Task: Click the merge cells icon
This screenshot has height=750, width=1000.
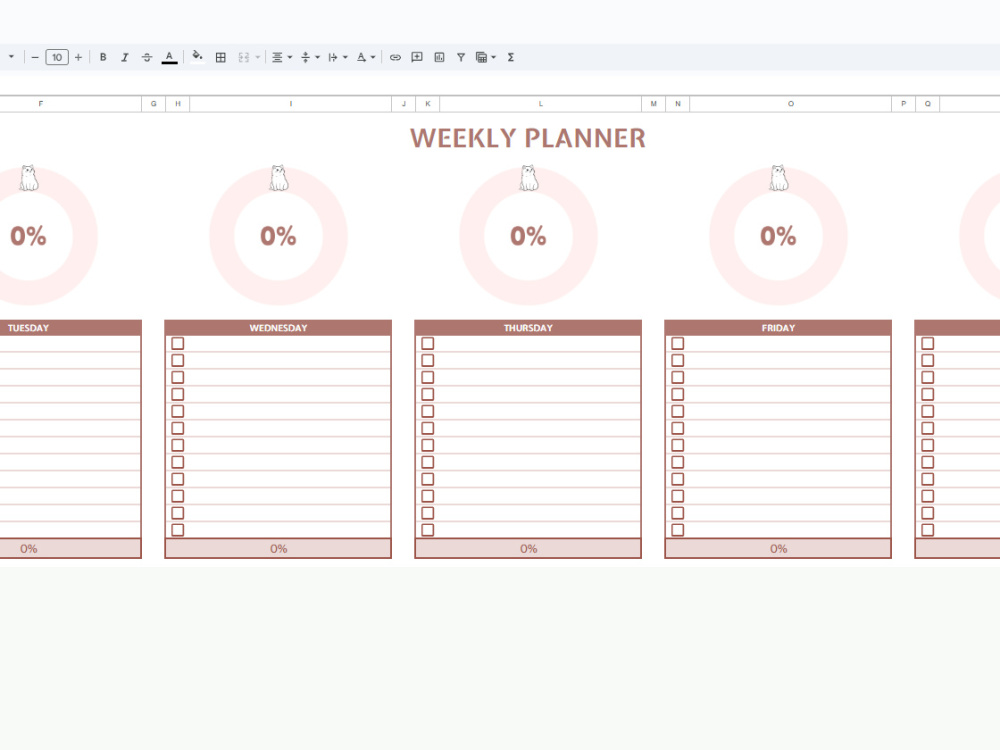Action: 244,57
